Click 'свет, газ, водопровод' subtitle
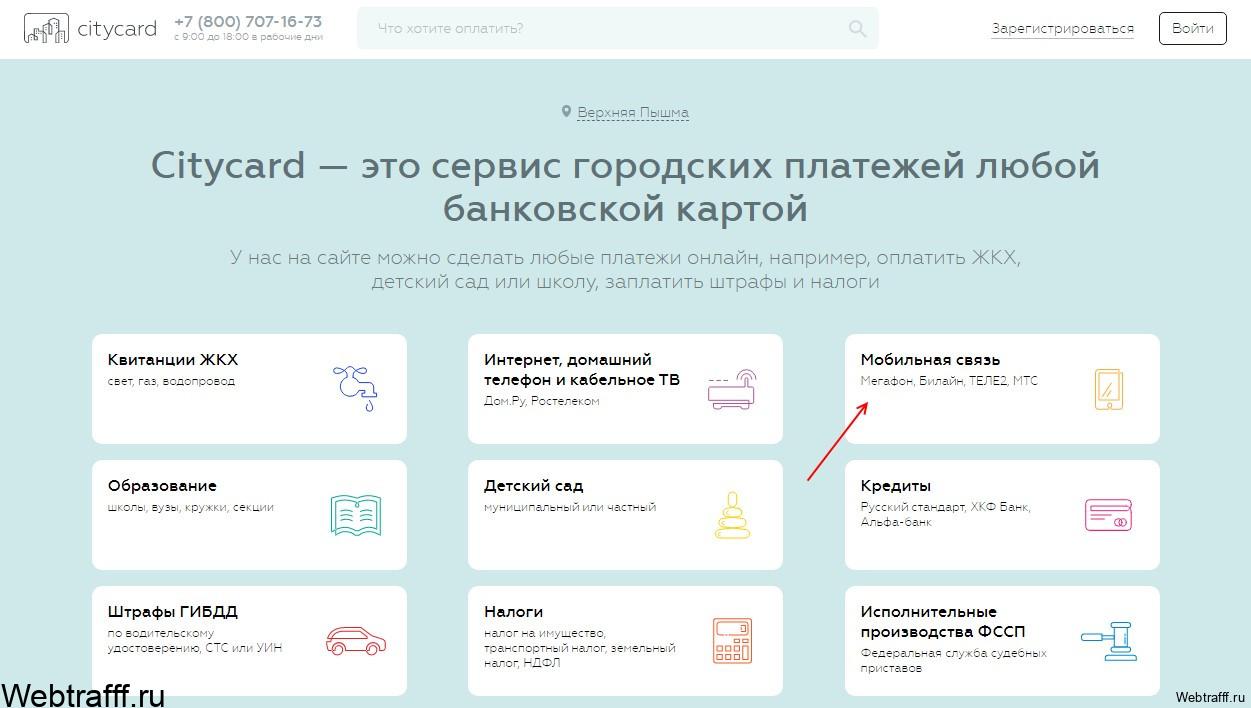 click(171, 381)
